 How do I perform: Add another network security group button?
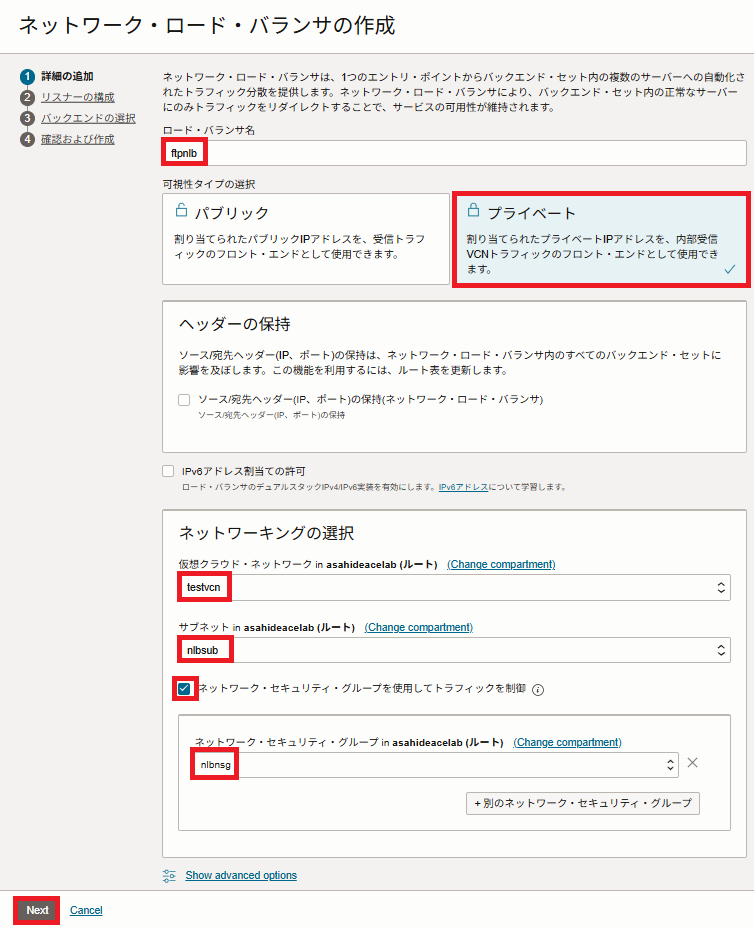click(x=583, y=804)
